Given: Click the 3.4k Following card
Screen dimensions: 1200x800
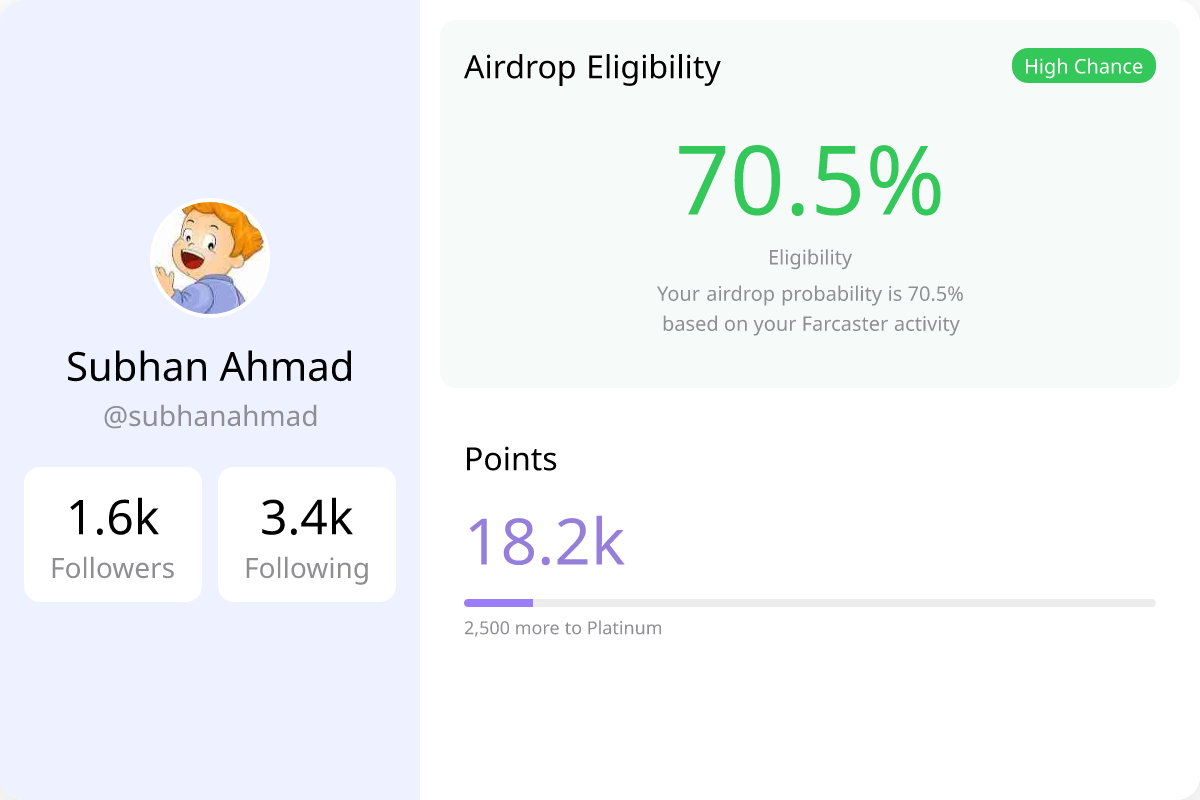Looking at the screenshot, I should coord(307,534).
